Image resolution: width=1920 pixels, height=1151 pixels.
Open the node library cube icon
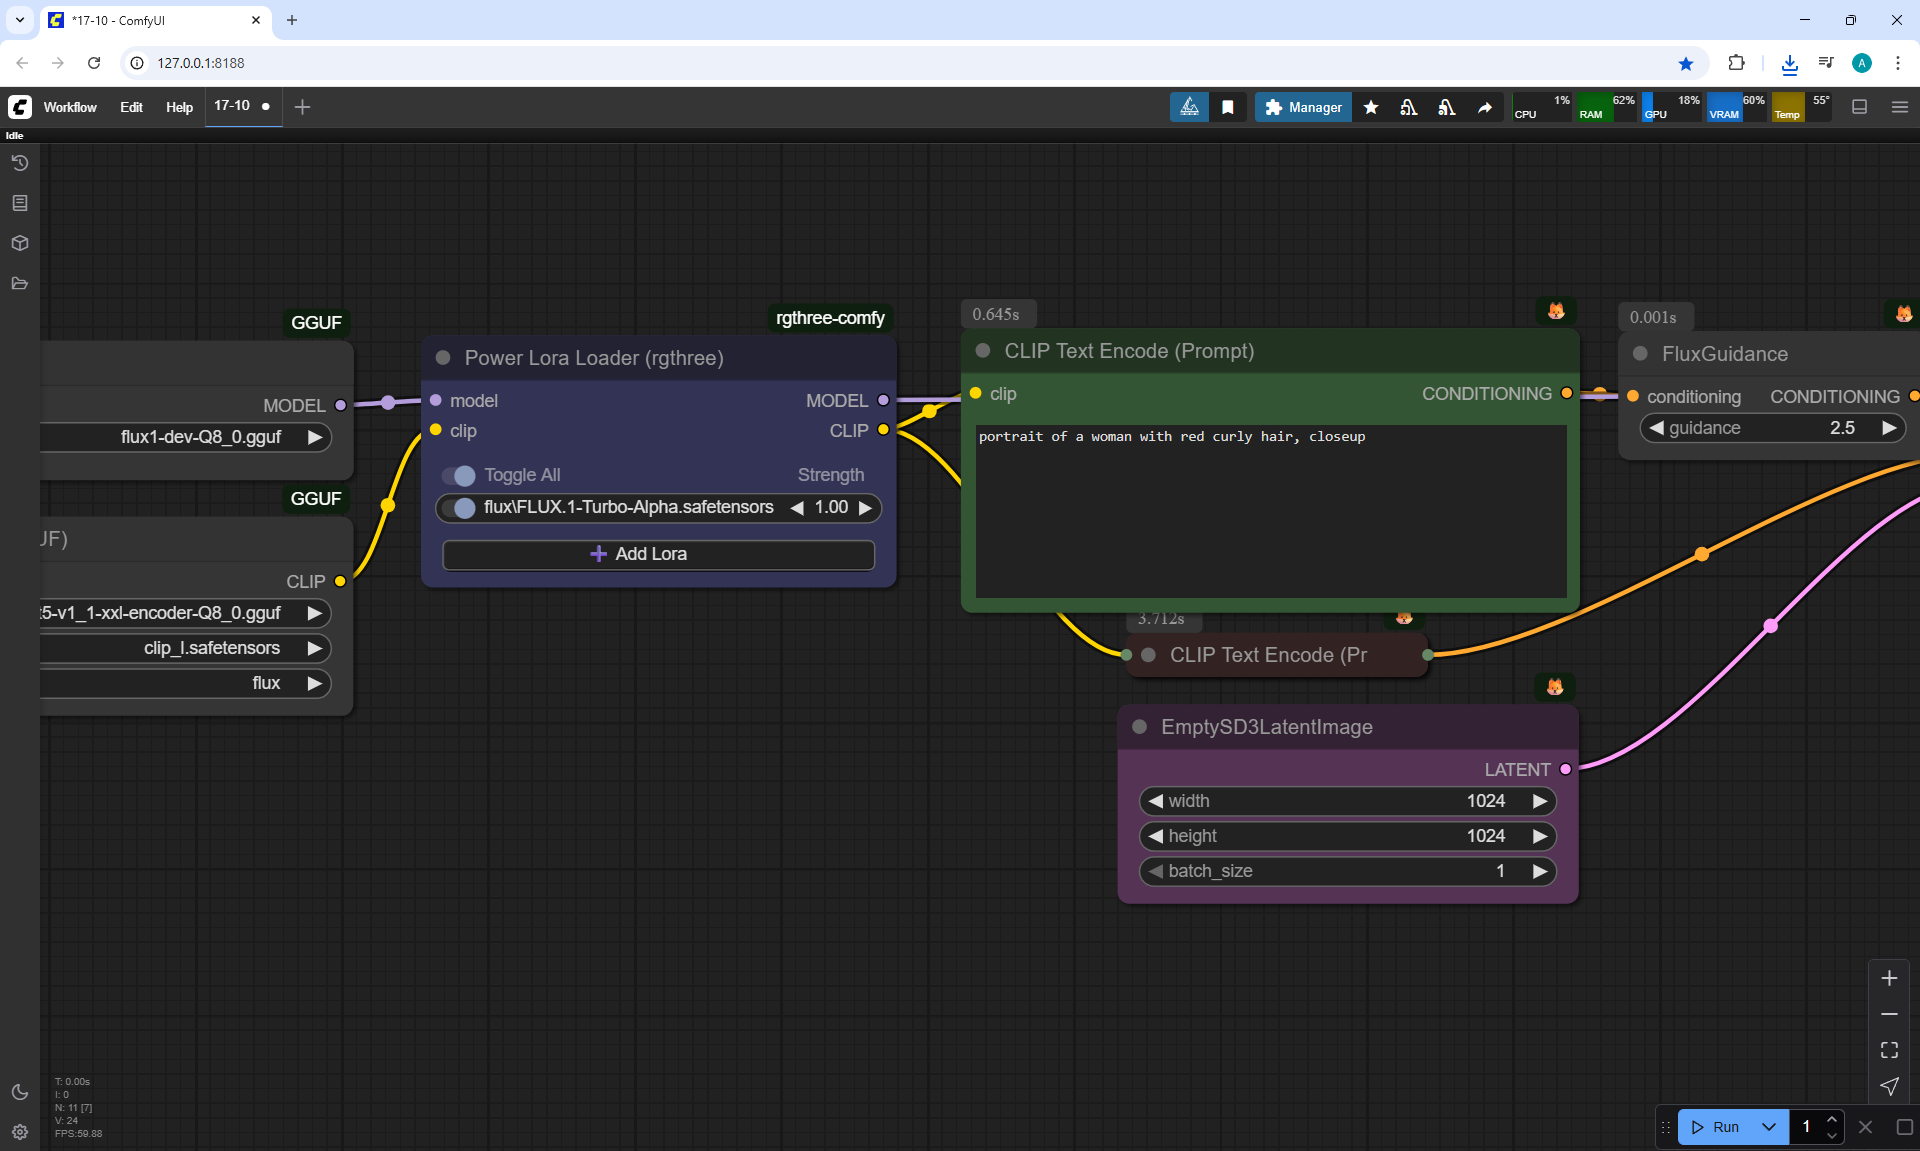pos(19,243)
